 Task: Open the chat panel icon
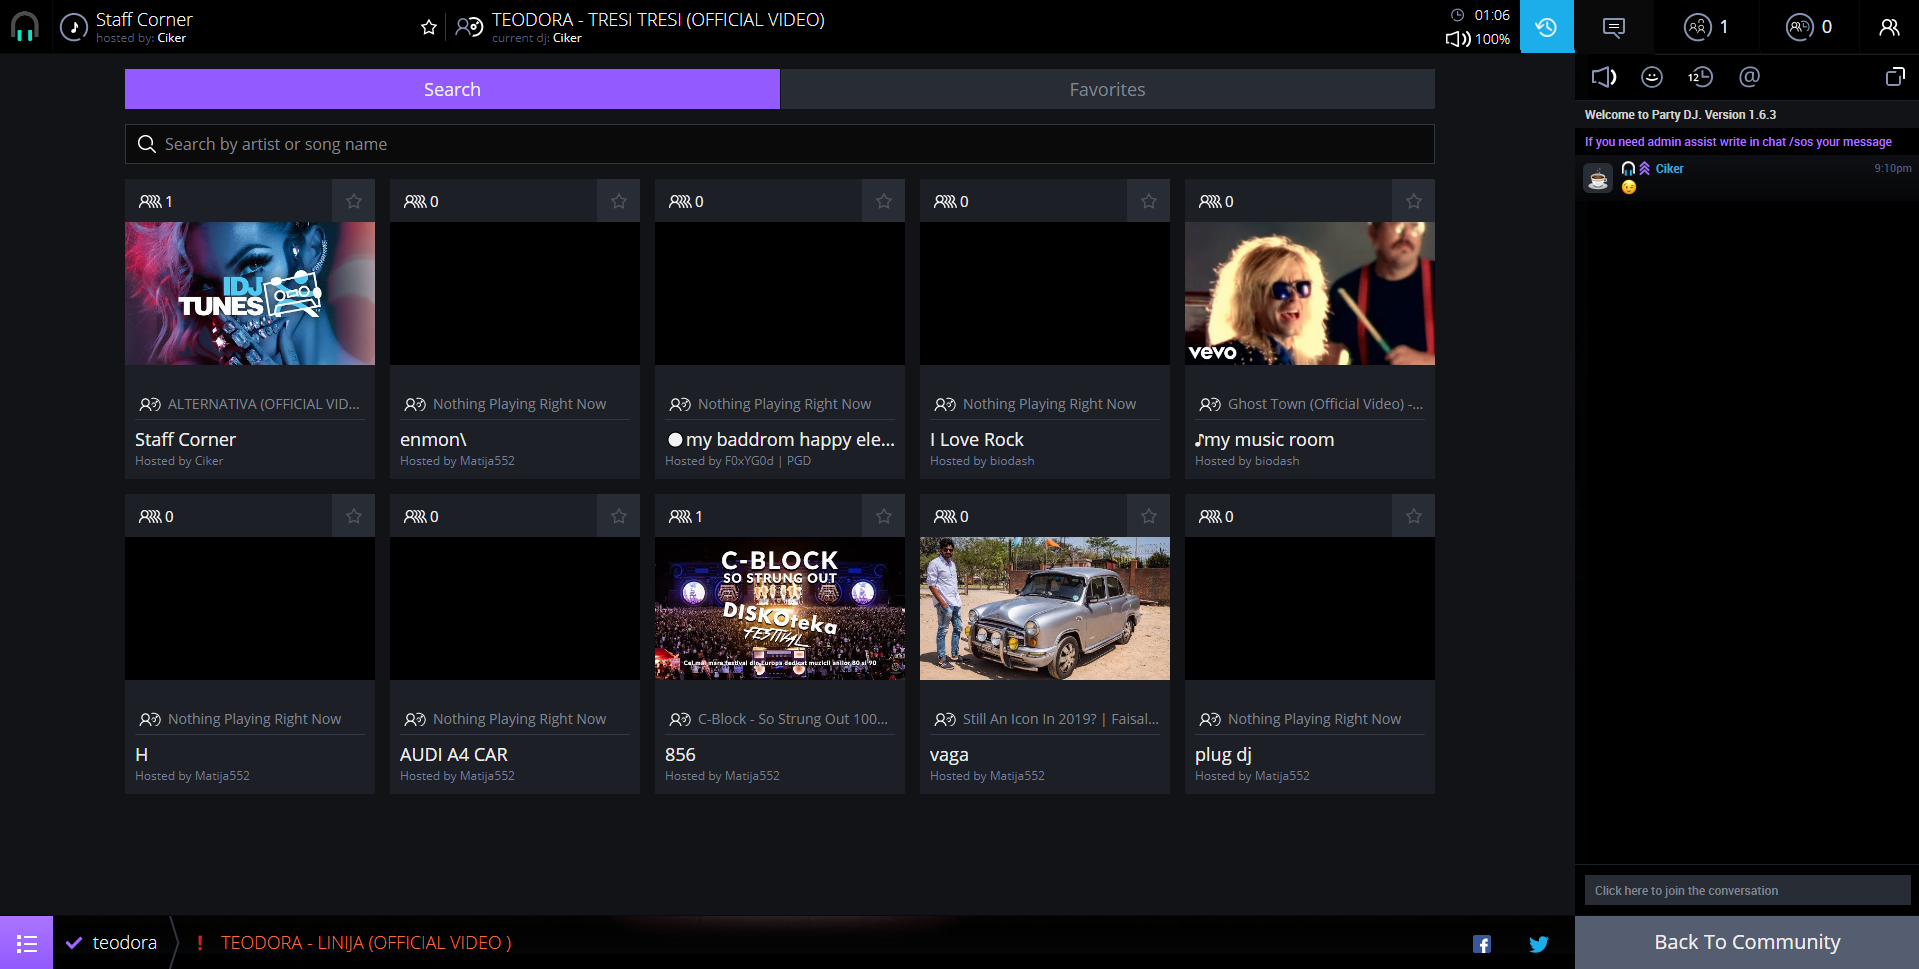(x=1613, y=27)
